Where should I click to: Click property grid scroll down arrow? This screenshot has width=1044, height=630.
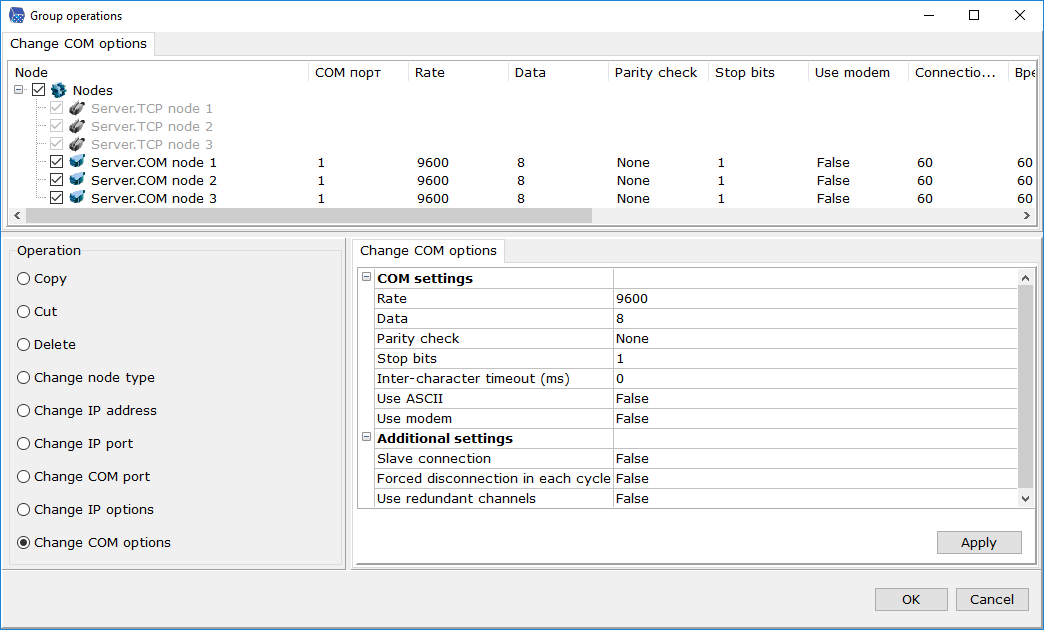(1025, 498)
